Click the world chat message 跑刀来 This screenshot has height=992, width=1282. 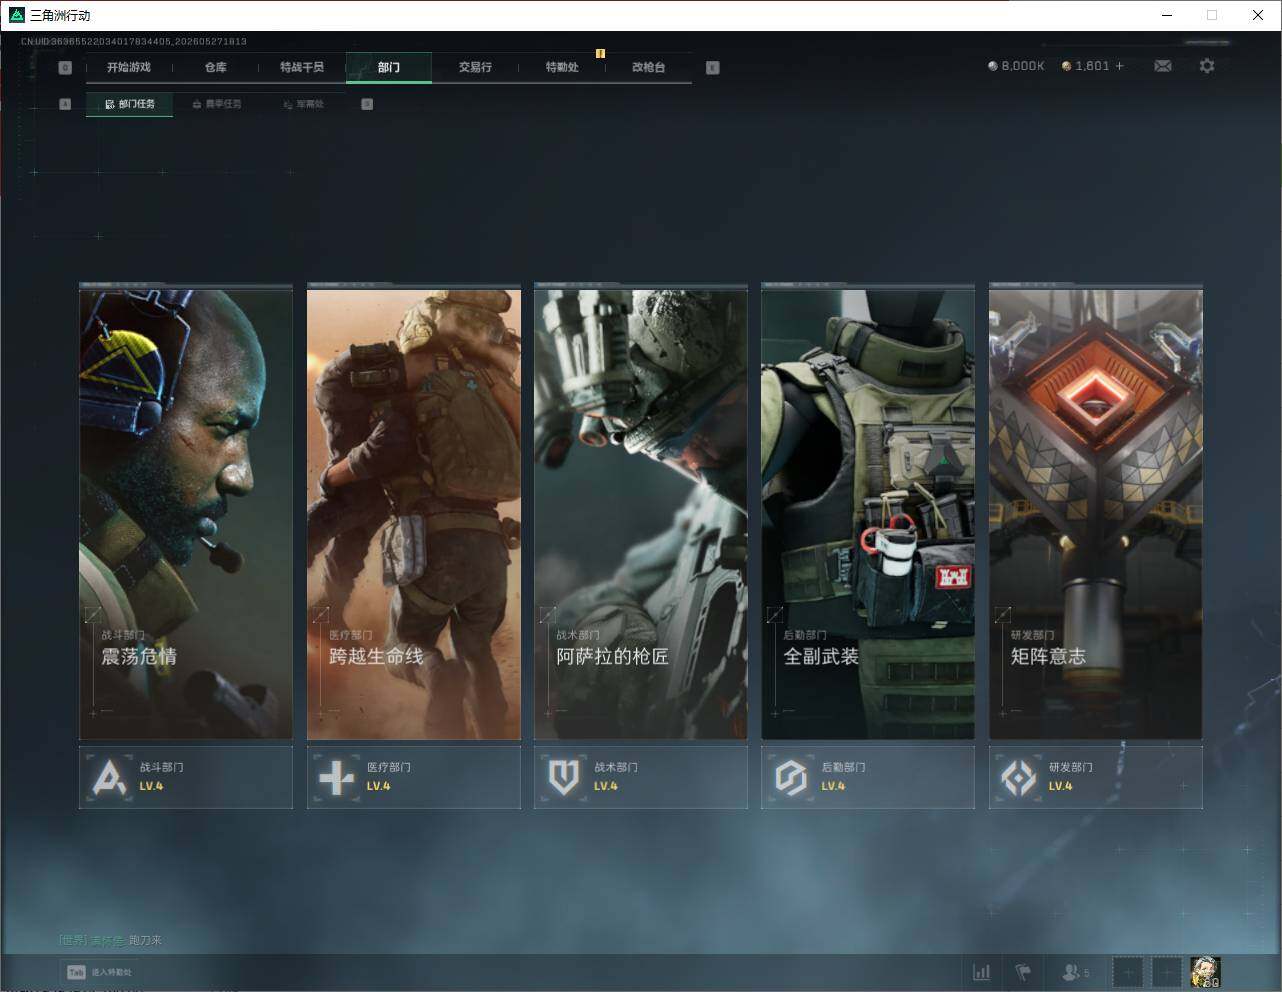pyautogui.click(x=145, y=940)
